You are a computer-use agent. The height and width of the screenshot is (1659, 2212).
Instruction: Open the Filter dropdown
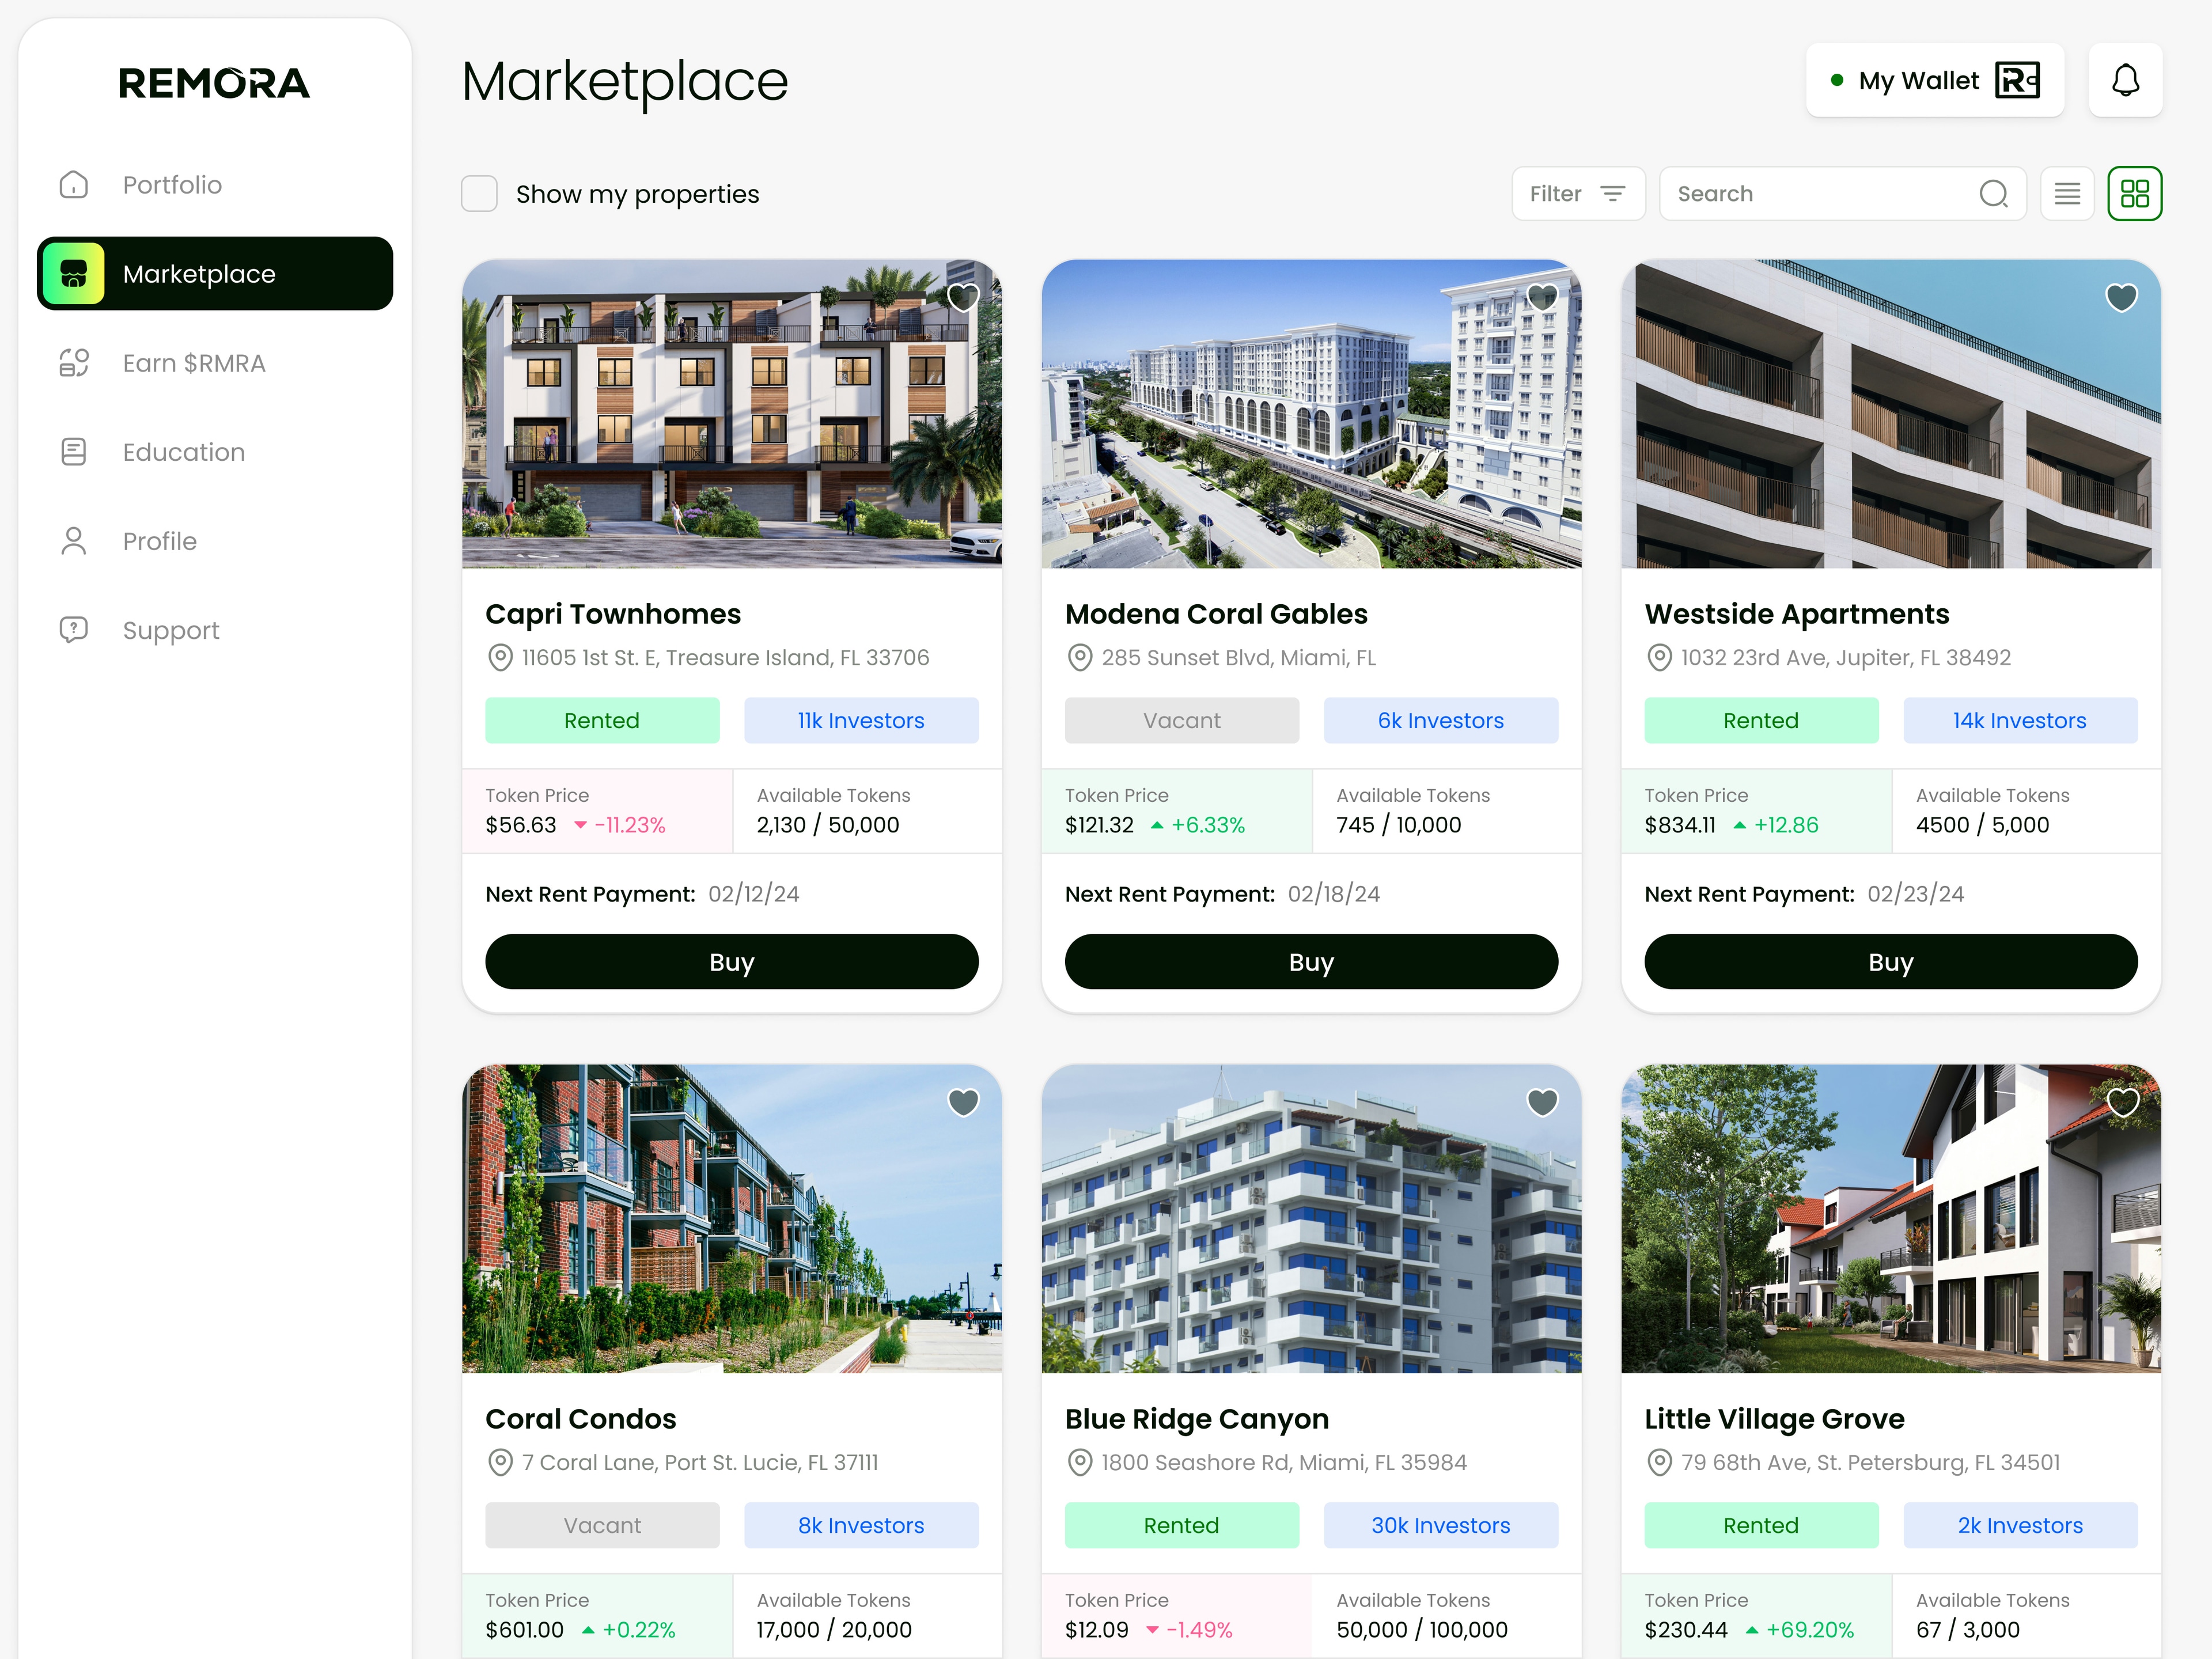pyautogui.click(x=1578, y=193)
